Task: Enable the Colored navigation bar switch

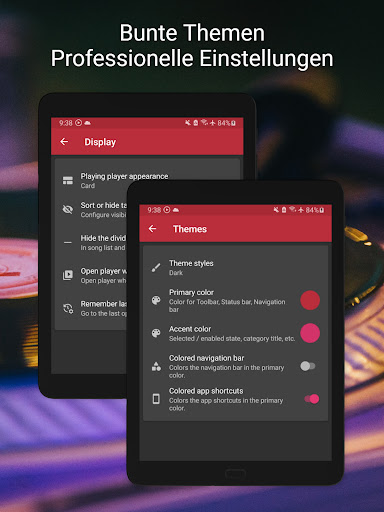Action: click(x=308, y=366)
